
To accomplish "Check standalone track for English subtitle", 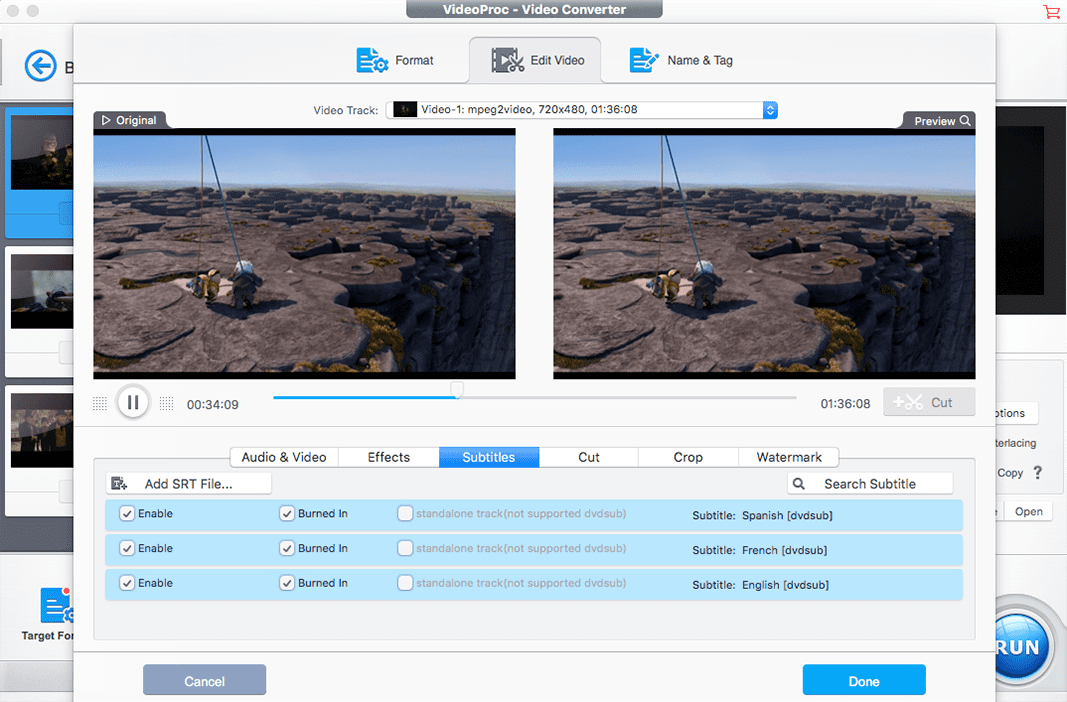I will coord(405,583).
